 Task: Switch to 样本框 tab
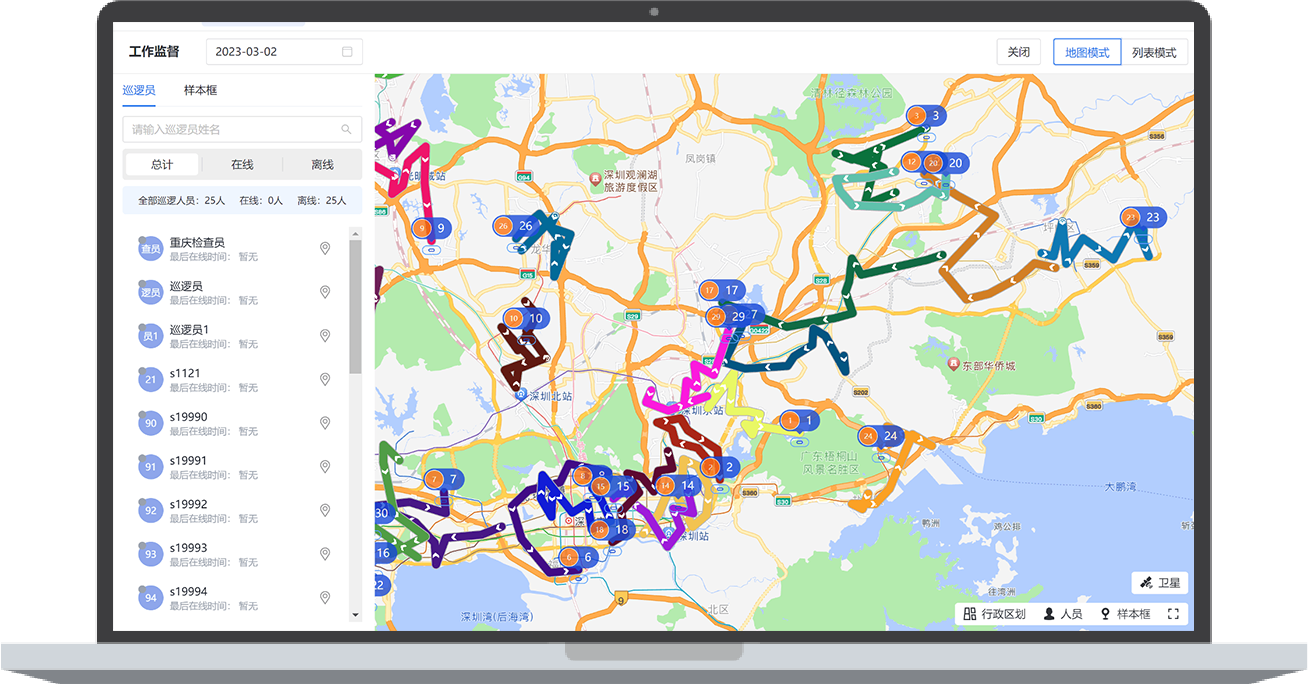point(200,90)
